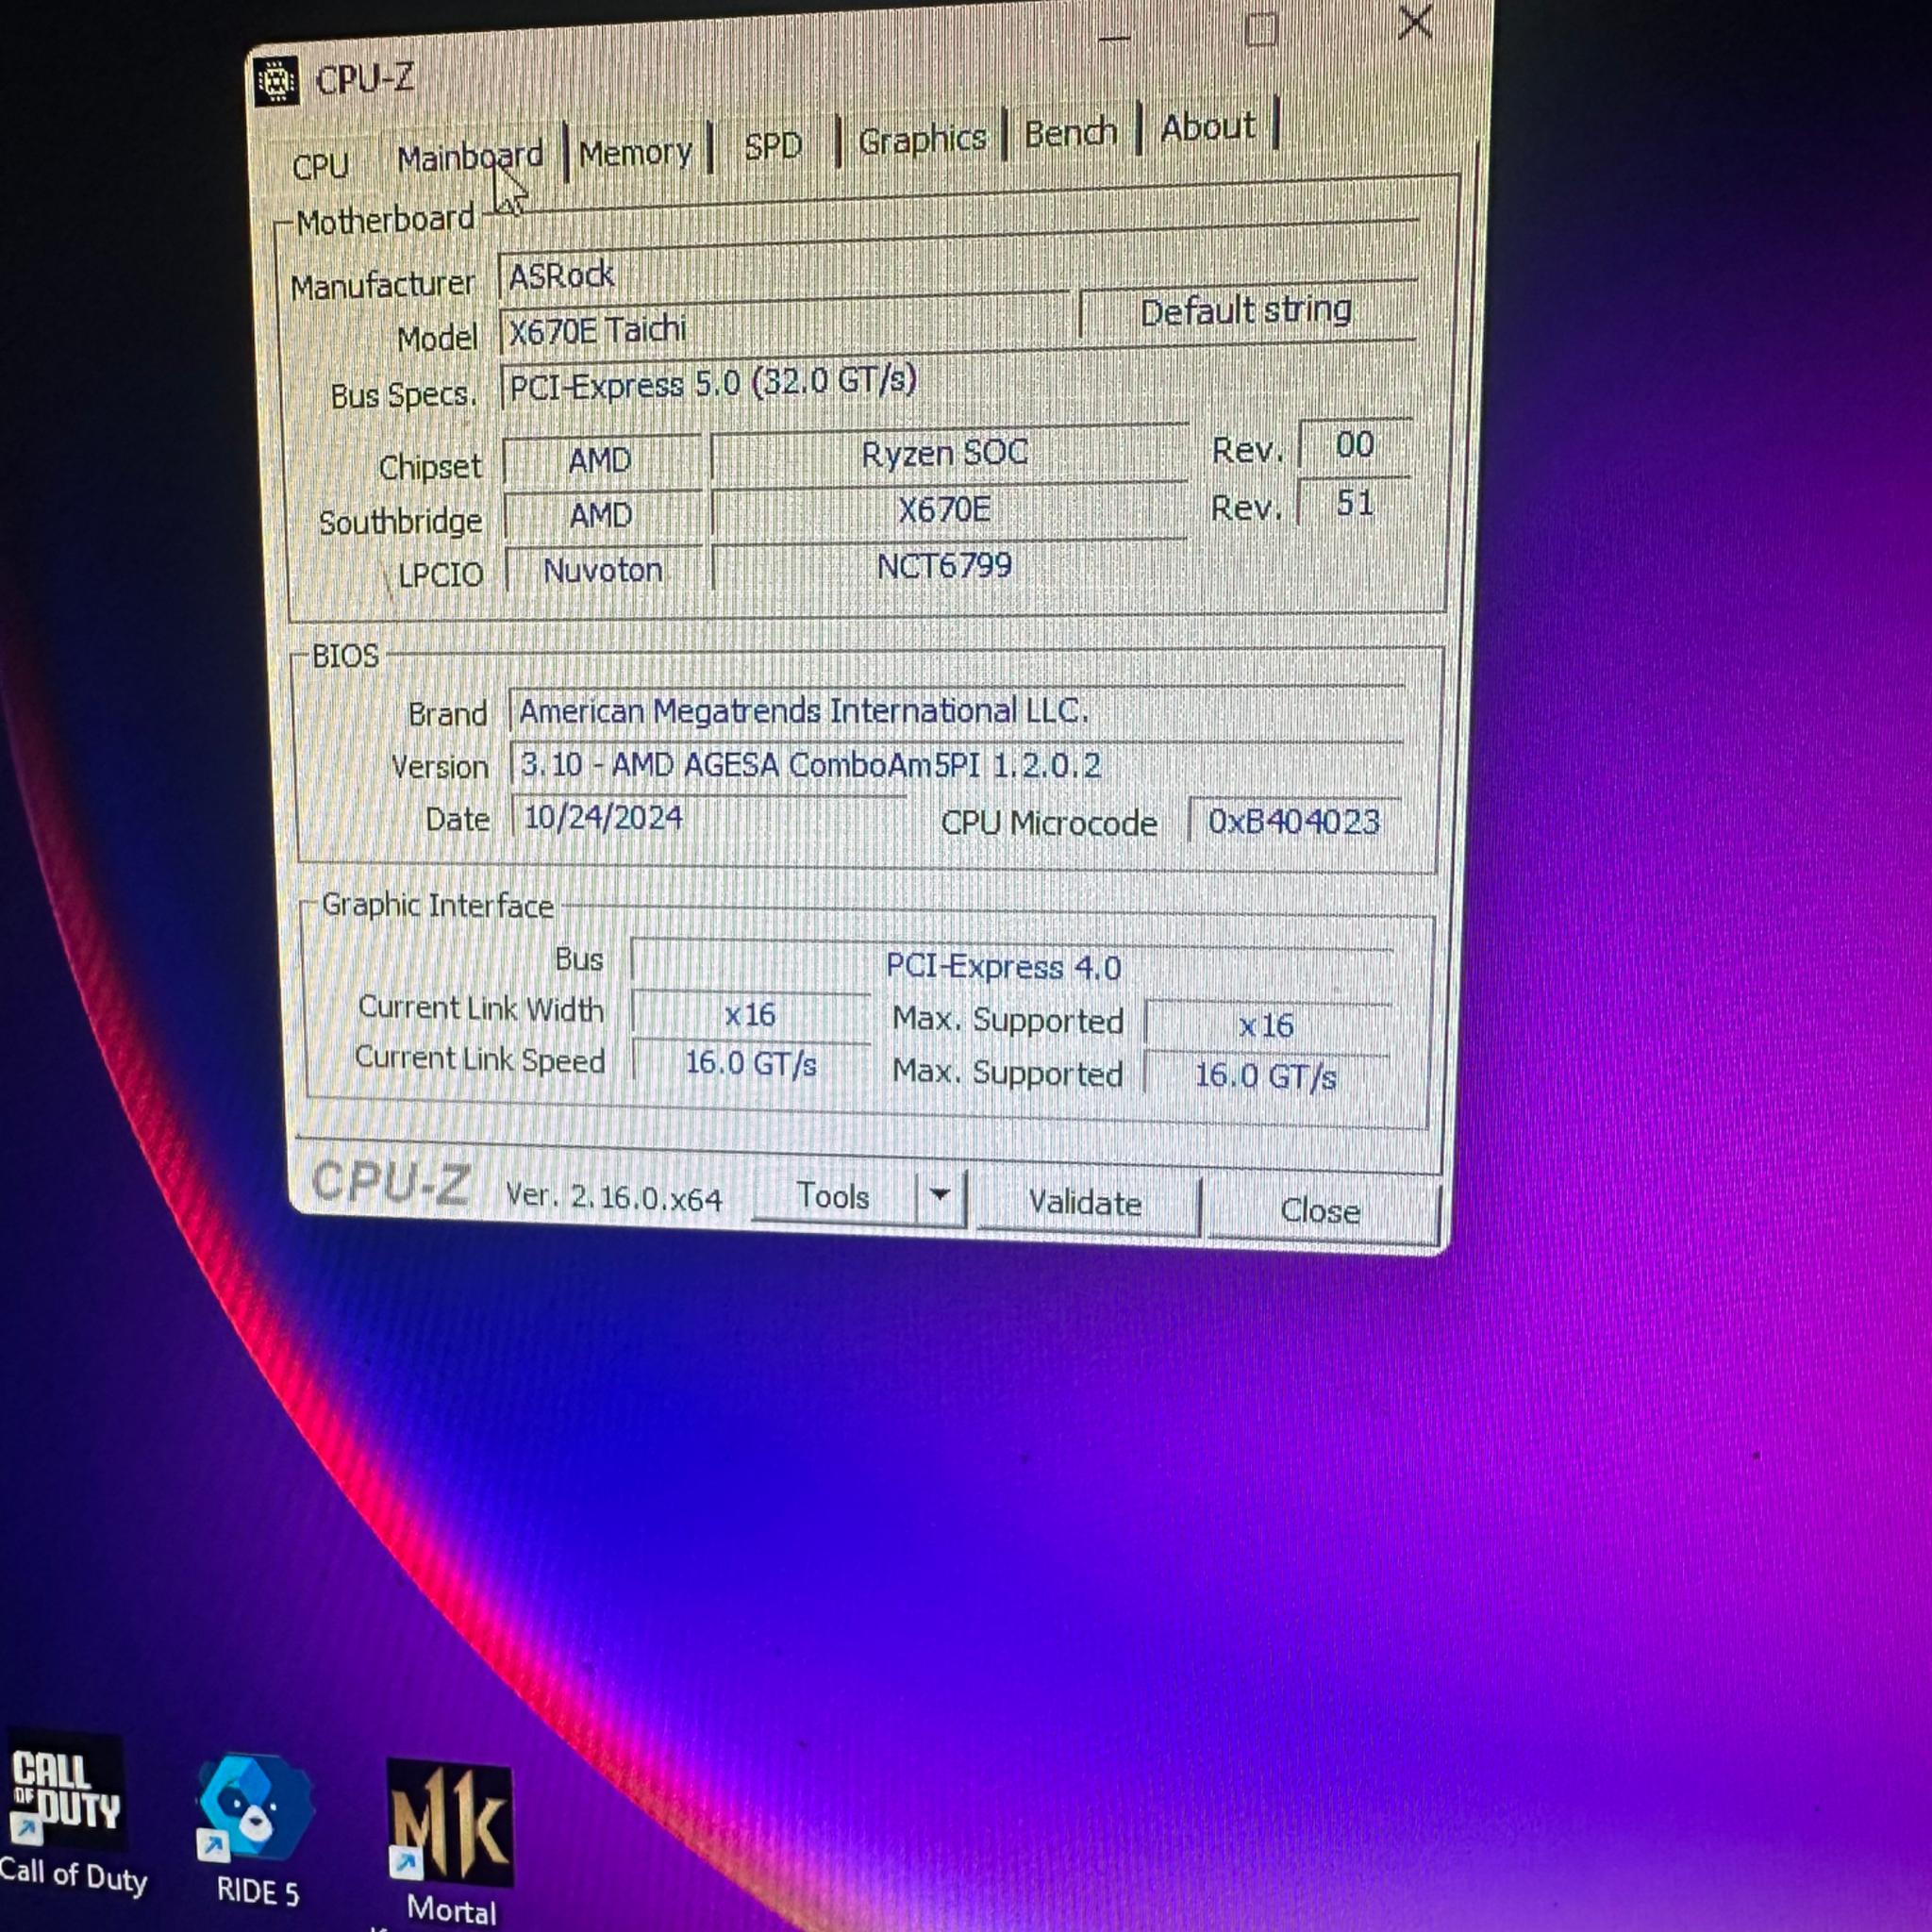Viewport: 1932px width, 1932px height.
Task: Open the About tab
Action: click(x=1207, y=127)
